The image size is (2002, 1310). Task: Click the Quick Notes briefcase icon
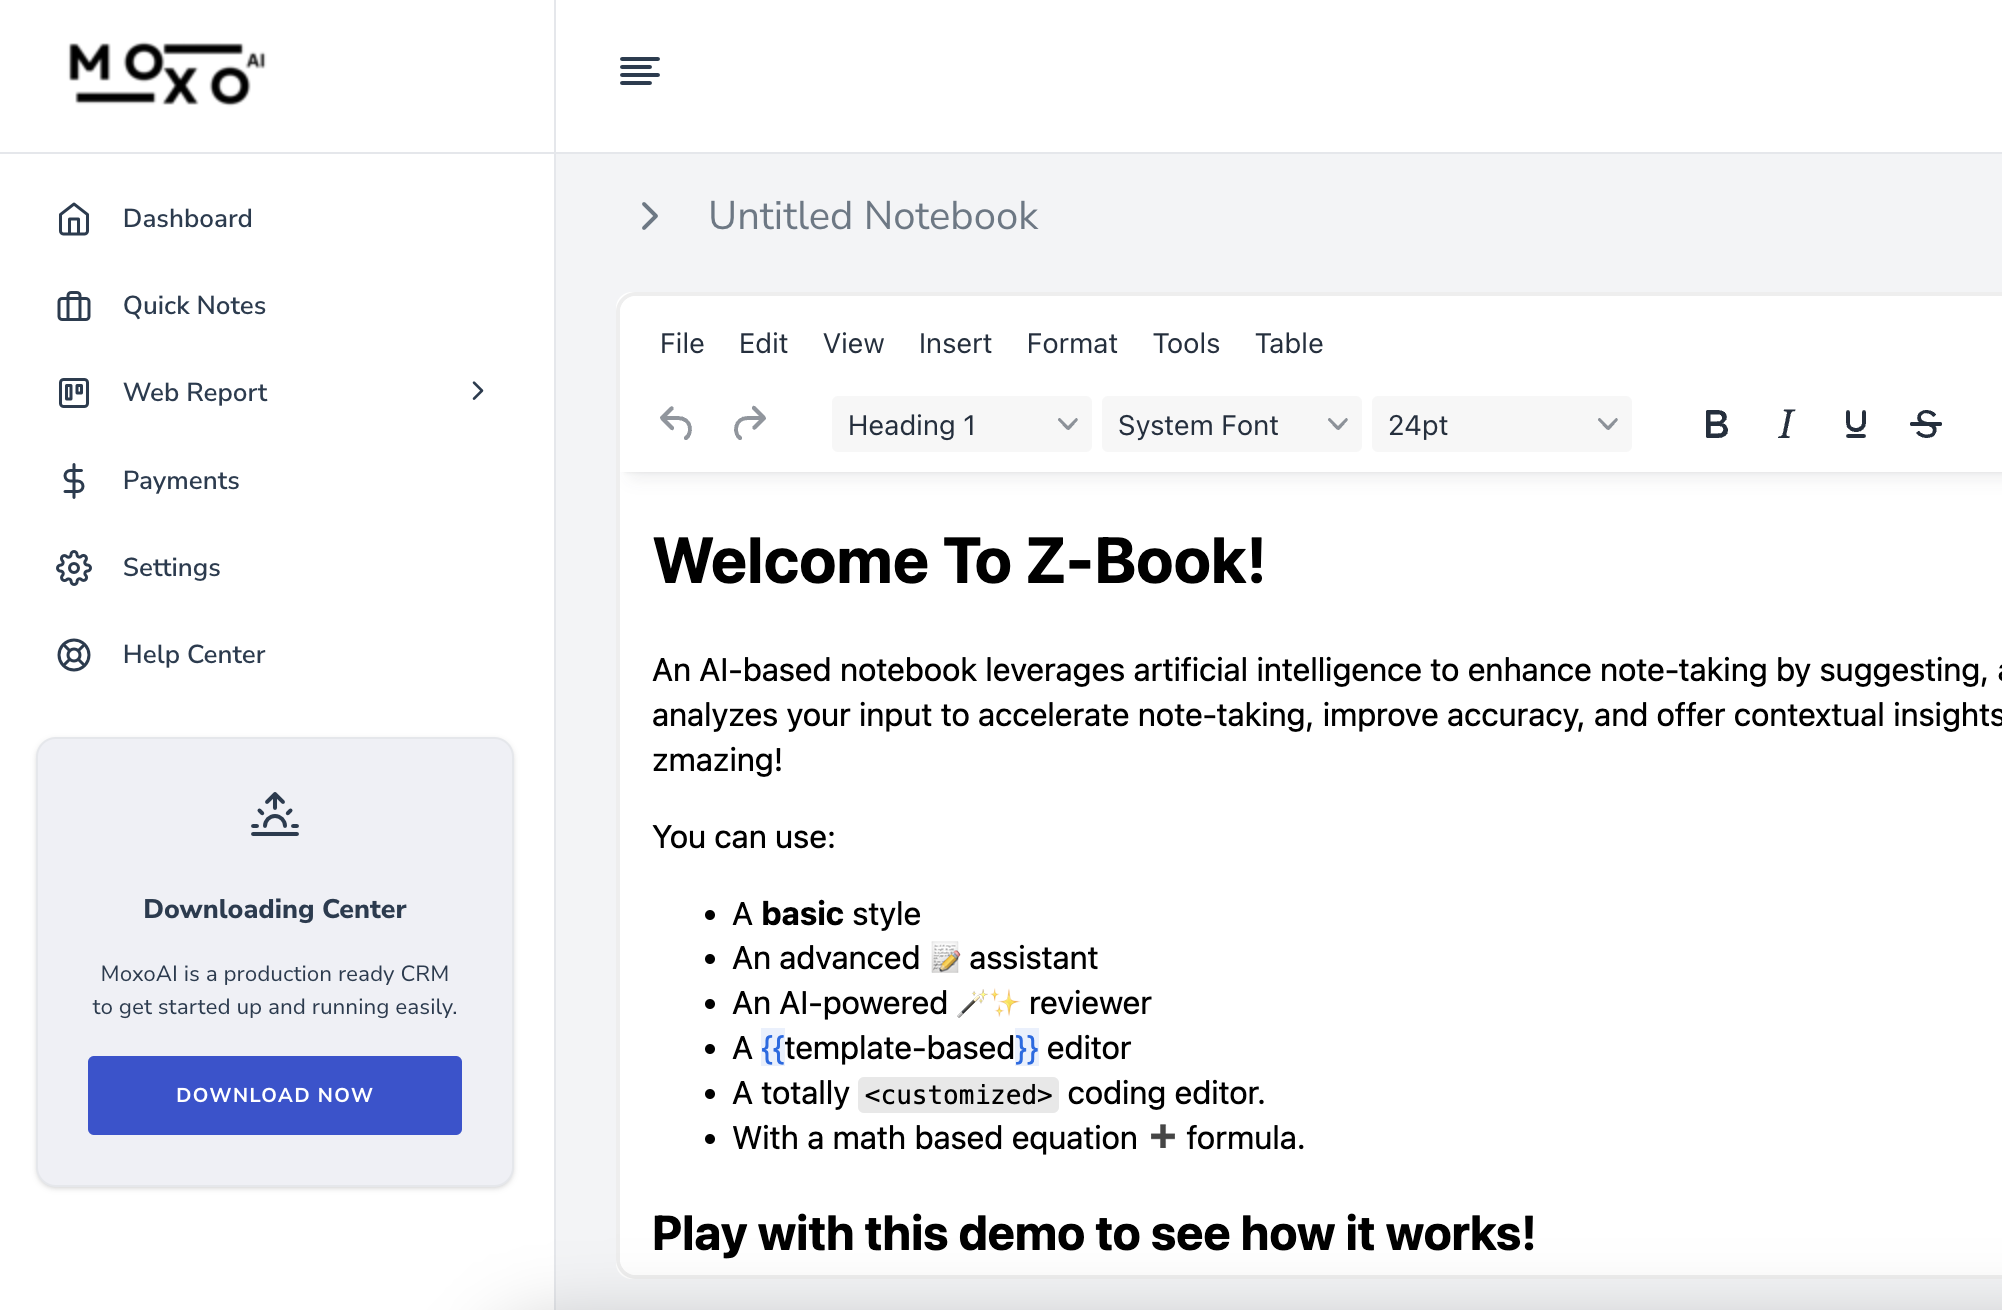[74, 306]
